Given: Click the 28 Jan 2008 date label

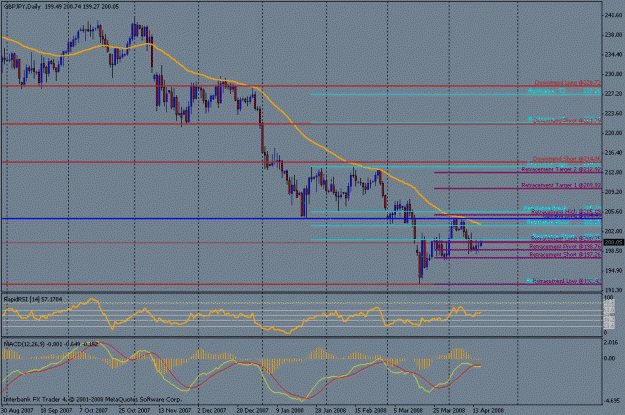Looking at the screenshot, I should click(330, 410).
